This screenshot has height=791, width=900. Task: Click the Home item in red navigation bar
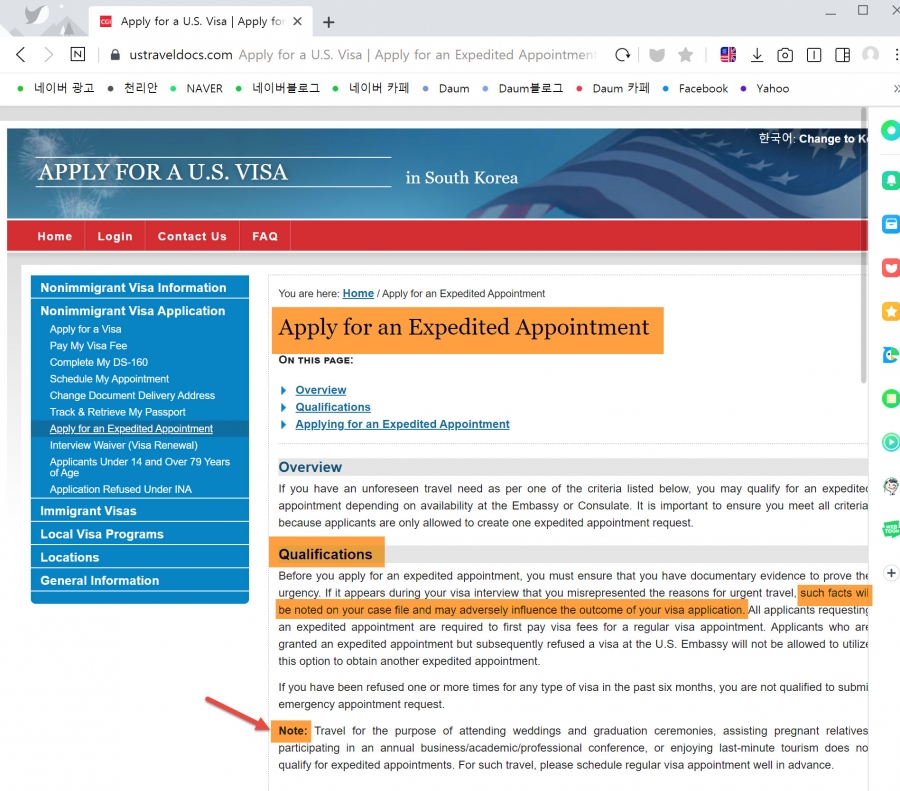[x=55, y=236]
